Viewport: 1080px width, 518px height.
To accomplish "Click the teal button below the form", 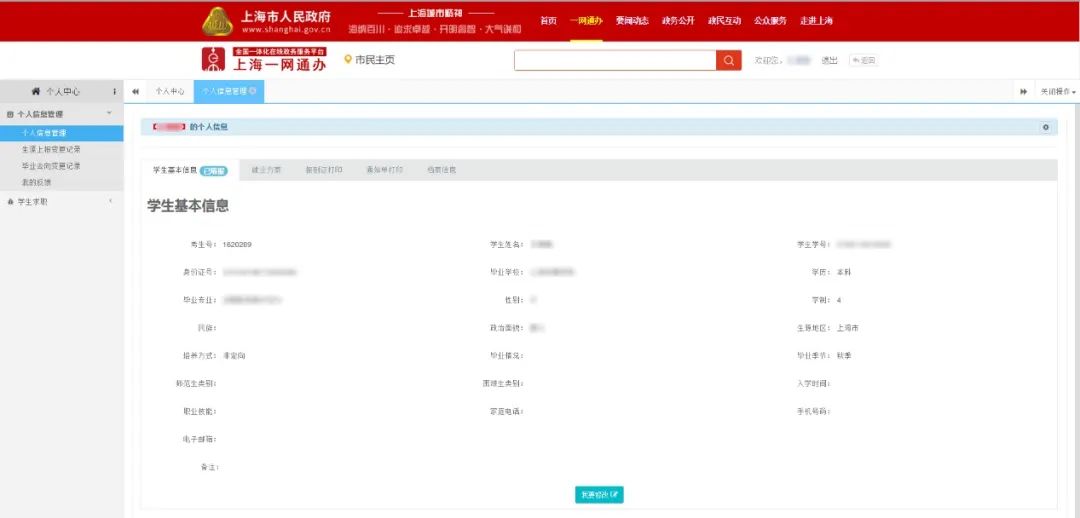I will point(599,495).
